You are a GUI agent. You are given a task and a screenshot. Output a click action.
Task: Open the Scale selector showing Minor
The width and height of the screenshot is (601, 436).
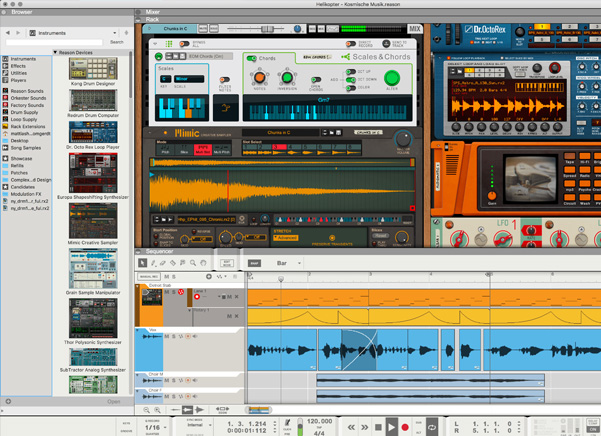point(189,79)
